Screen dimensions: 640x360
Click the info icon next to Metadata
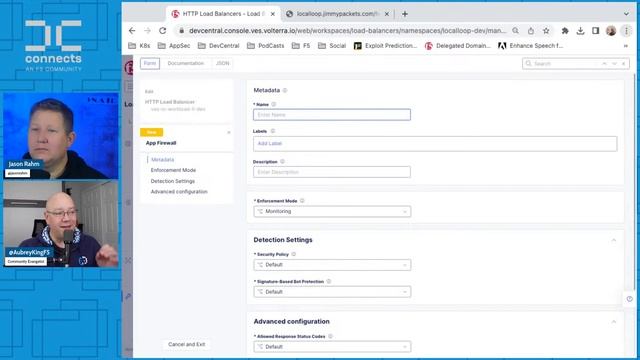pyautogui.click(x=285, y=90)
